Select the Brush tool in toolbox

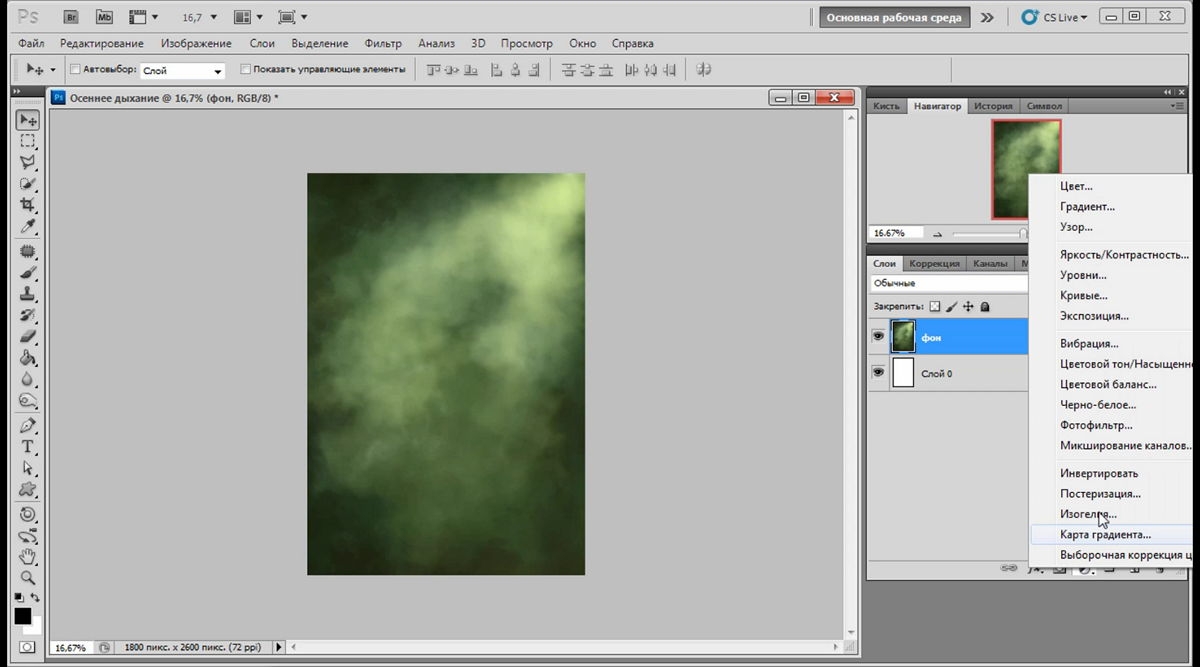click(27, 273)
